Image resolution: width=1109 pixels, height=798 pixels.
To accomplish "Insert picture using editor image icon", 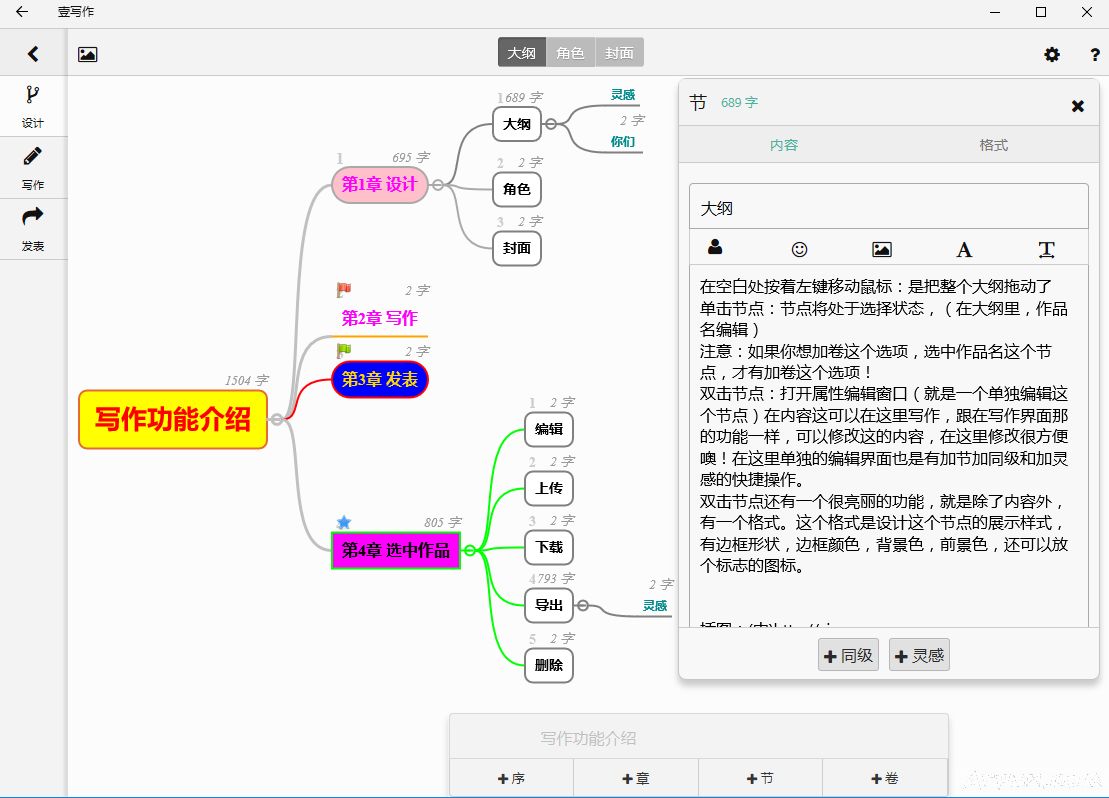I will tap(881, 249).
